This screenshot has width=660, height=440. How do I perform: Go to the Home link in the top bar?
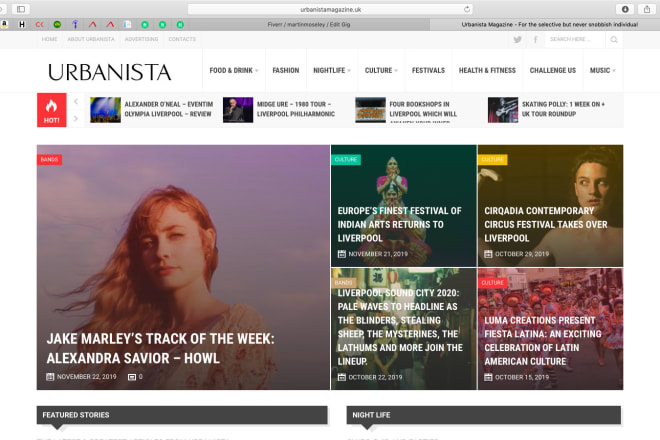pyautogui.click(x=49, y=39)
